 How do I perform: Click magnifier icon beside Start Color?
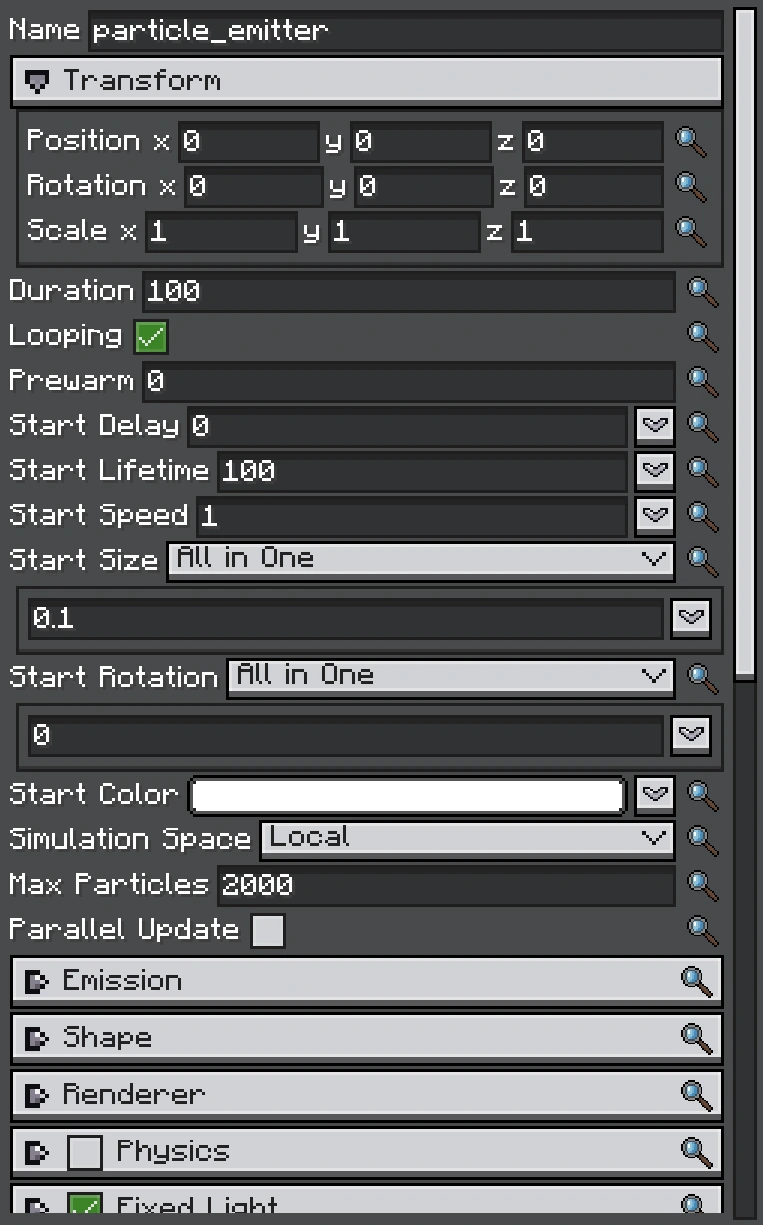703,795
